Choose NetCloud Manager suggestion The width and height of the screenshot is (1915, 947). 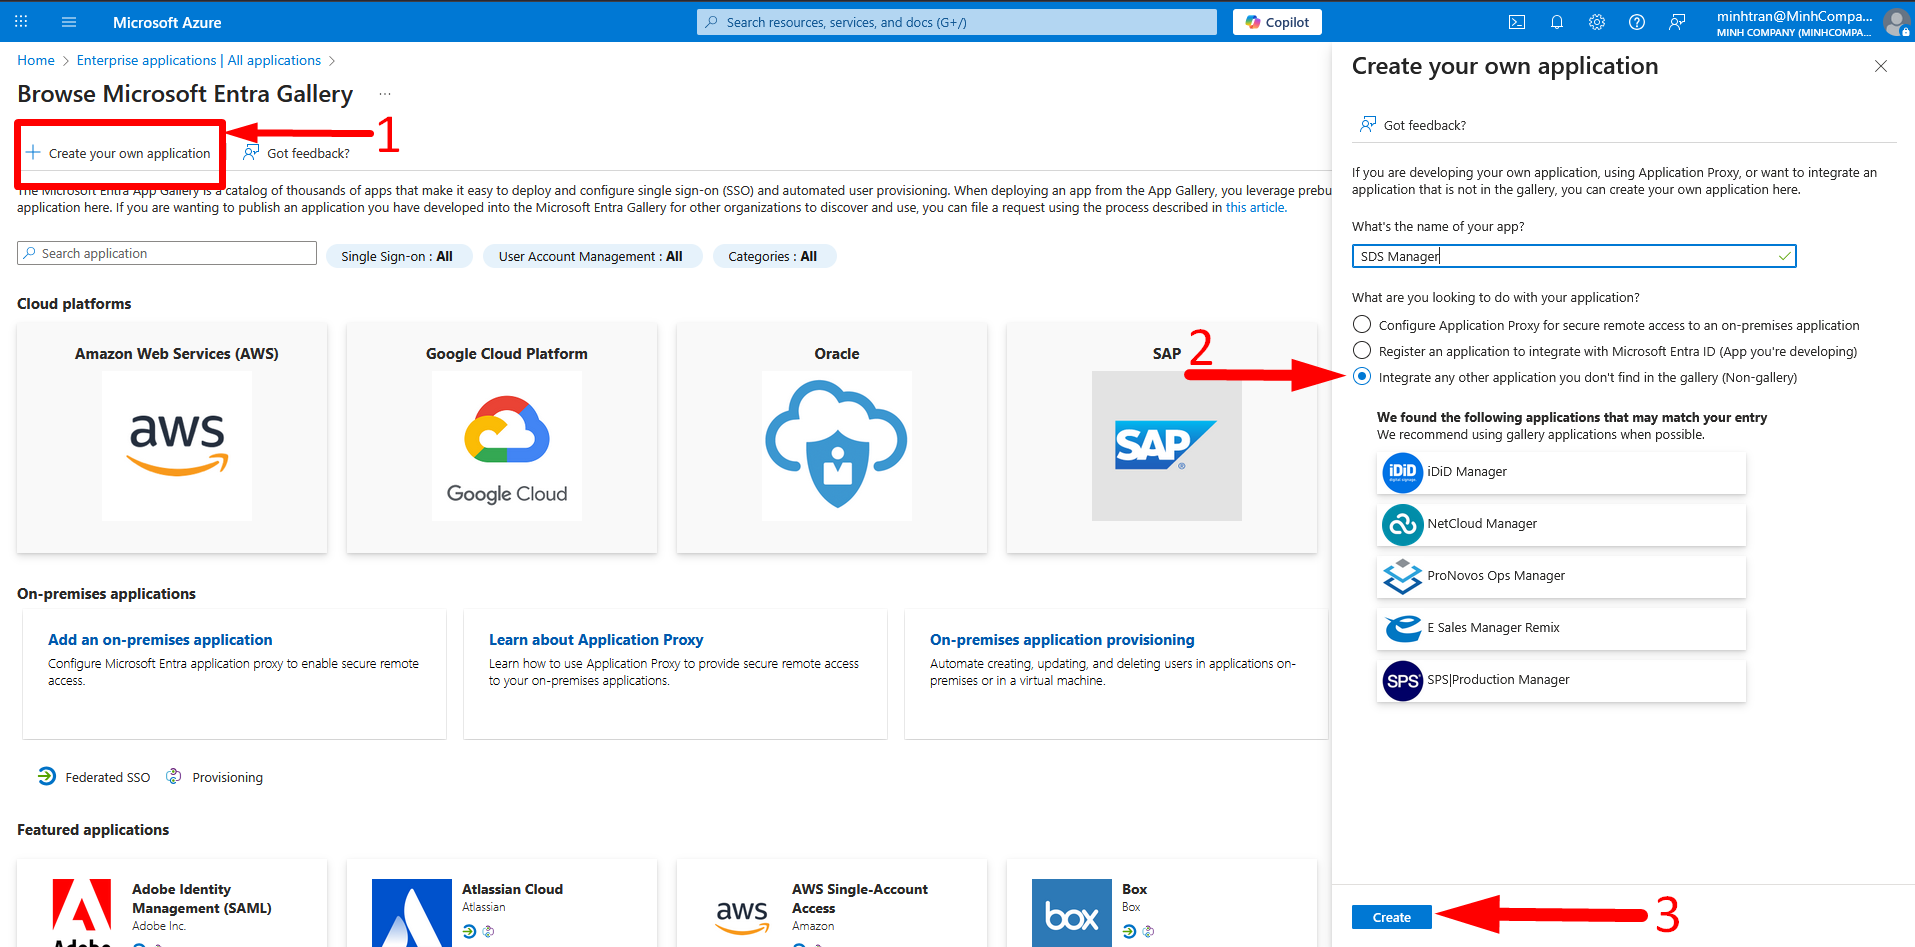pos(1561,524)
